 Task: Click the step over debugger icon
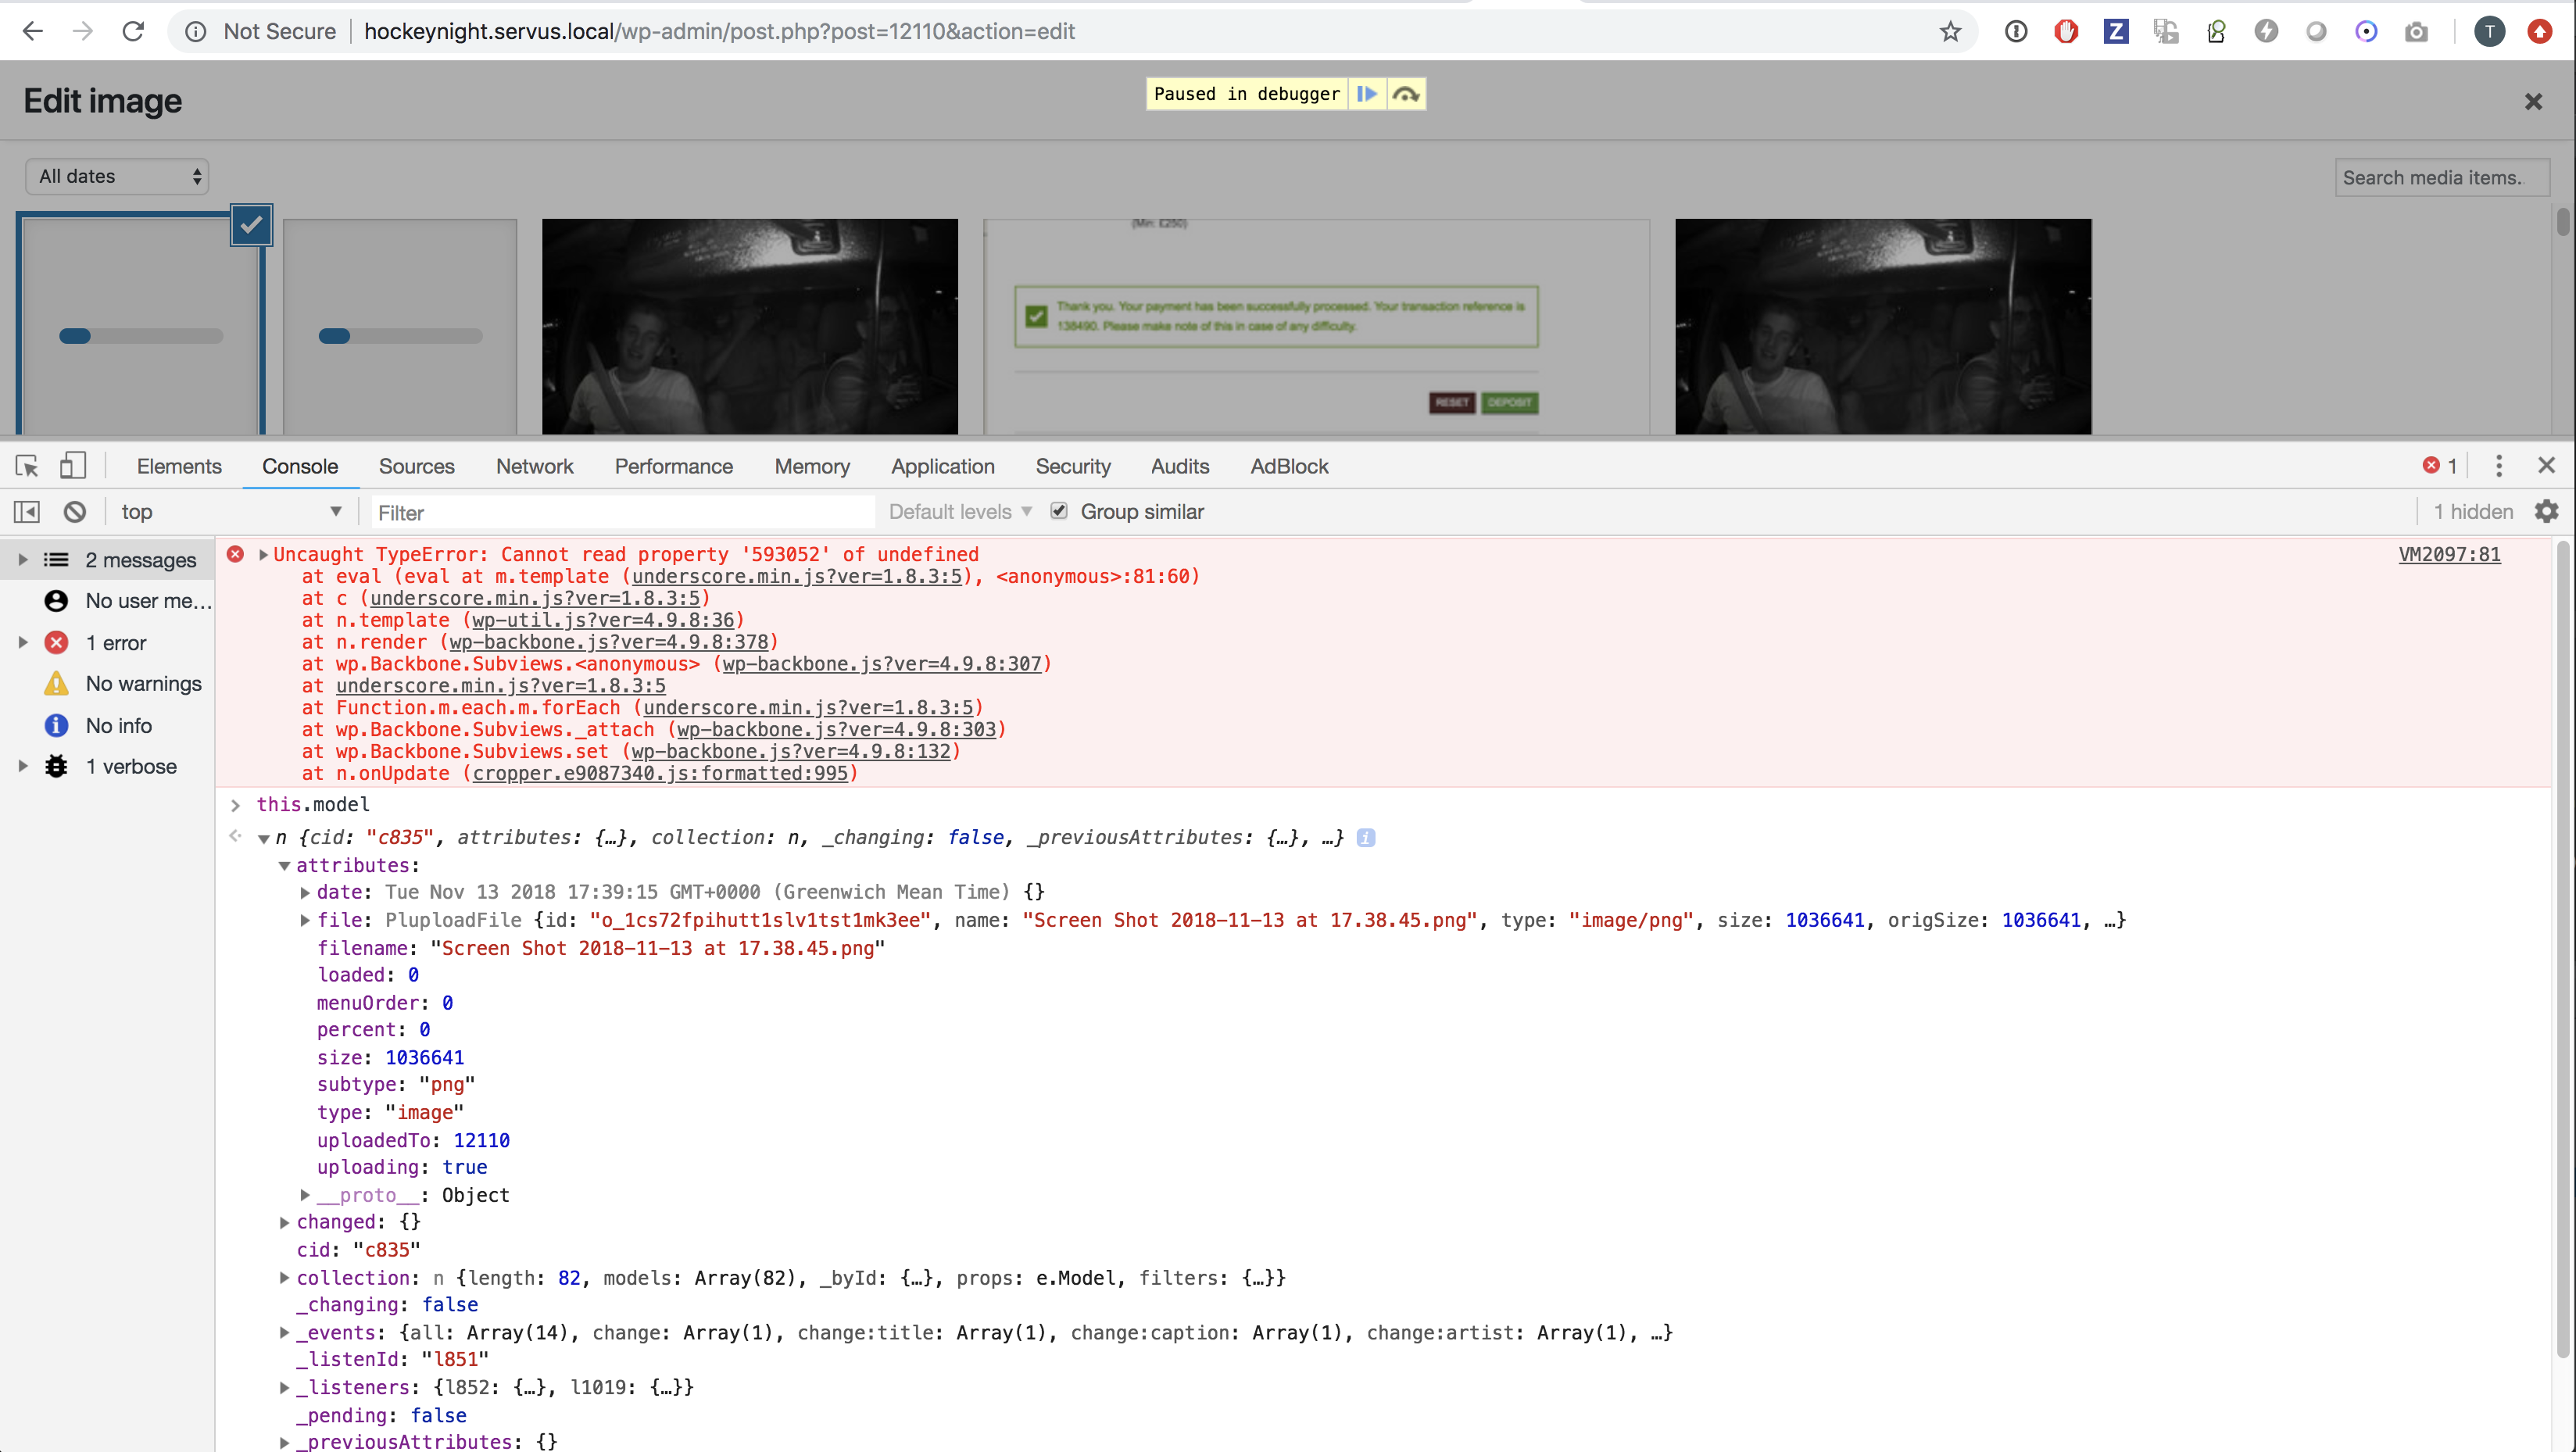tap(1406, 94)
